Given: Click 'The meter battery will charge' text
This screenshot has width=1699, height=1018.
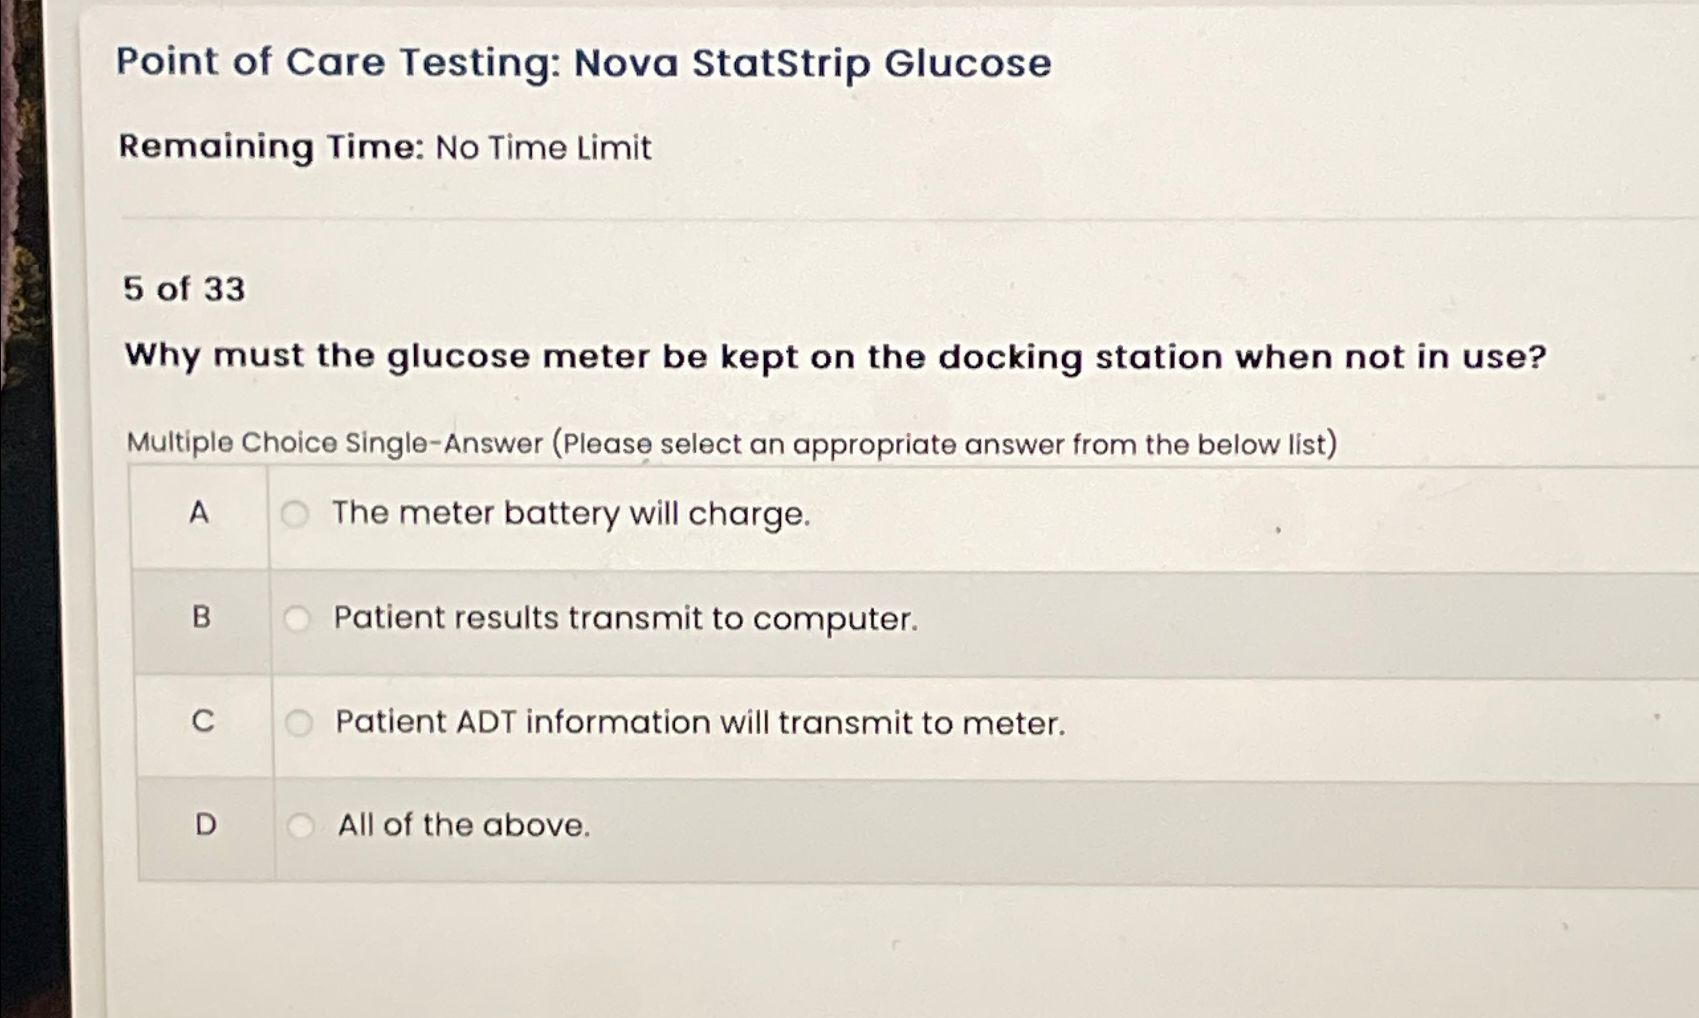Looking at the screenshot, I should tap(570, 514).
